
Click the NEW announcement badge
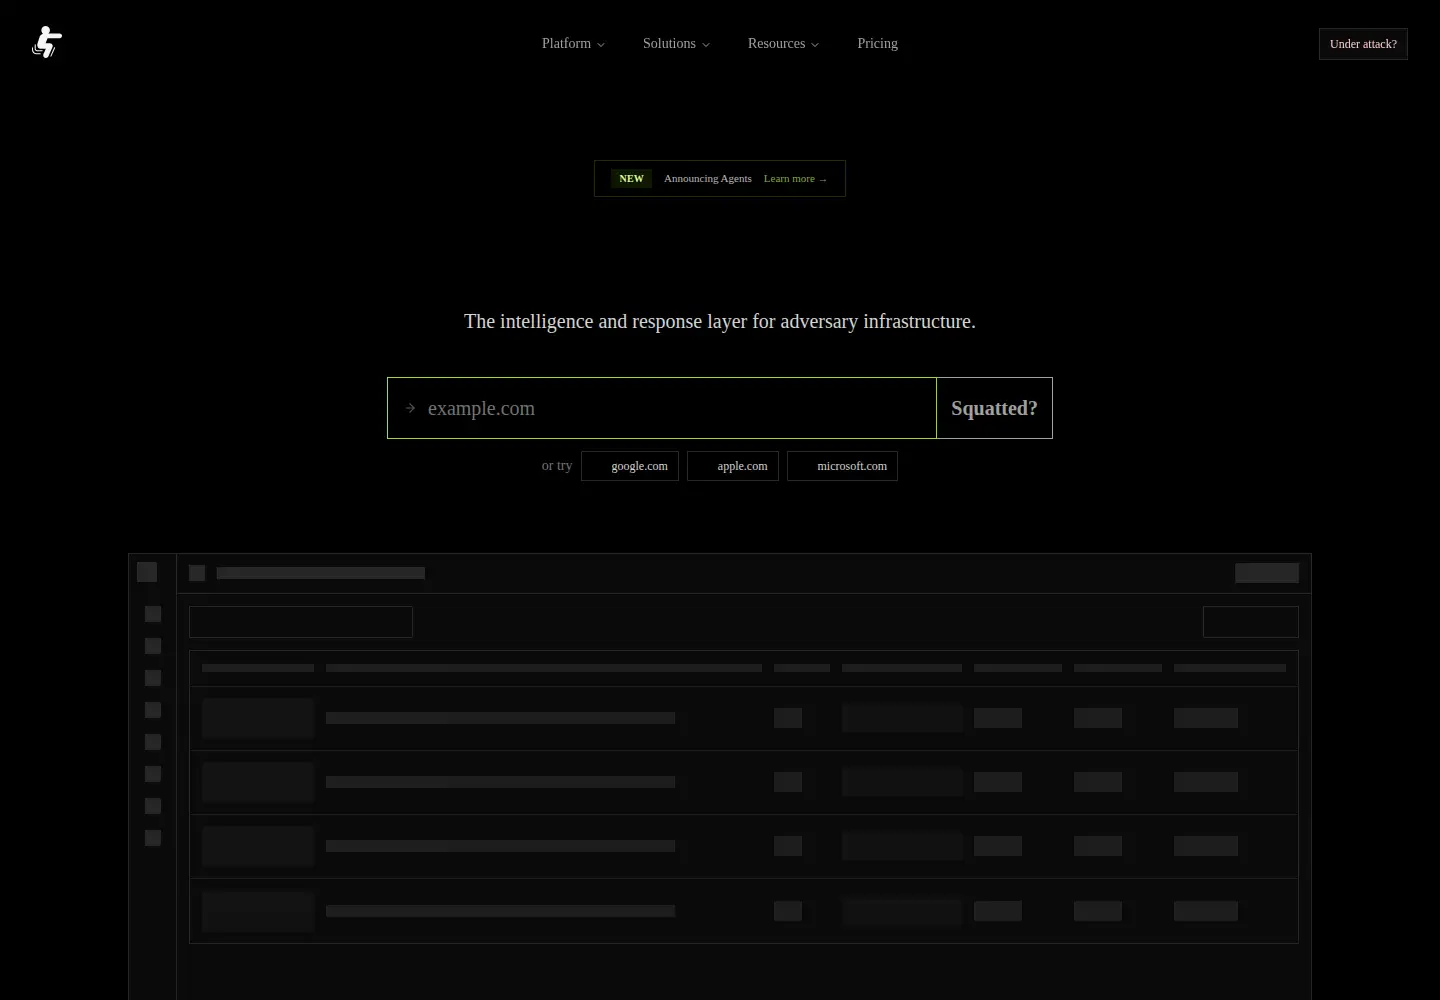(x=631, y=179)
